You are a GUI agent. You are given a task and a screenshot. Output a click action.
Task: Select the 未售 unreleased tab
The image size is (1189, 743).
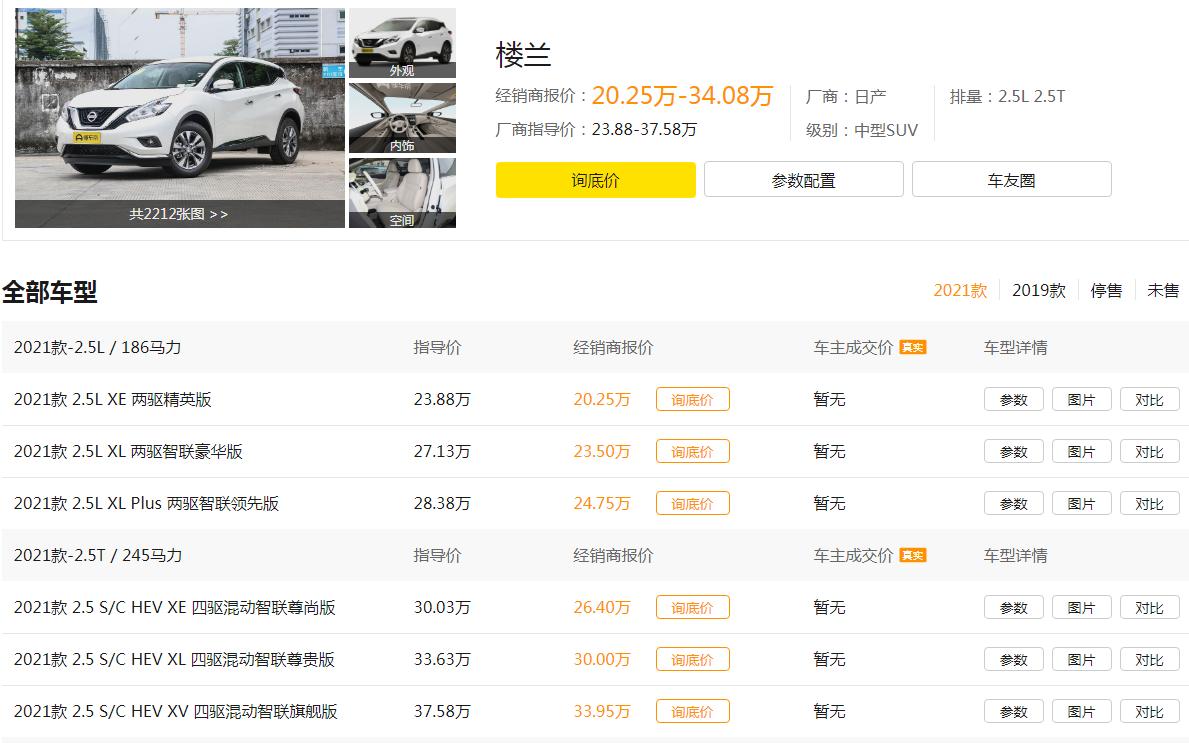coord(1162,290)
